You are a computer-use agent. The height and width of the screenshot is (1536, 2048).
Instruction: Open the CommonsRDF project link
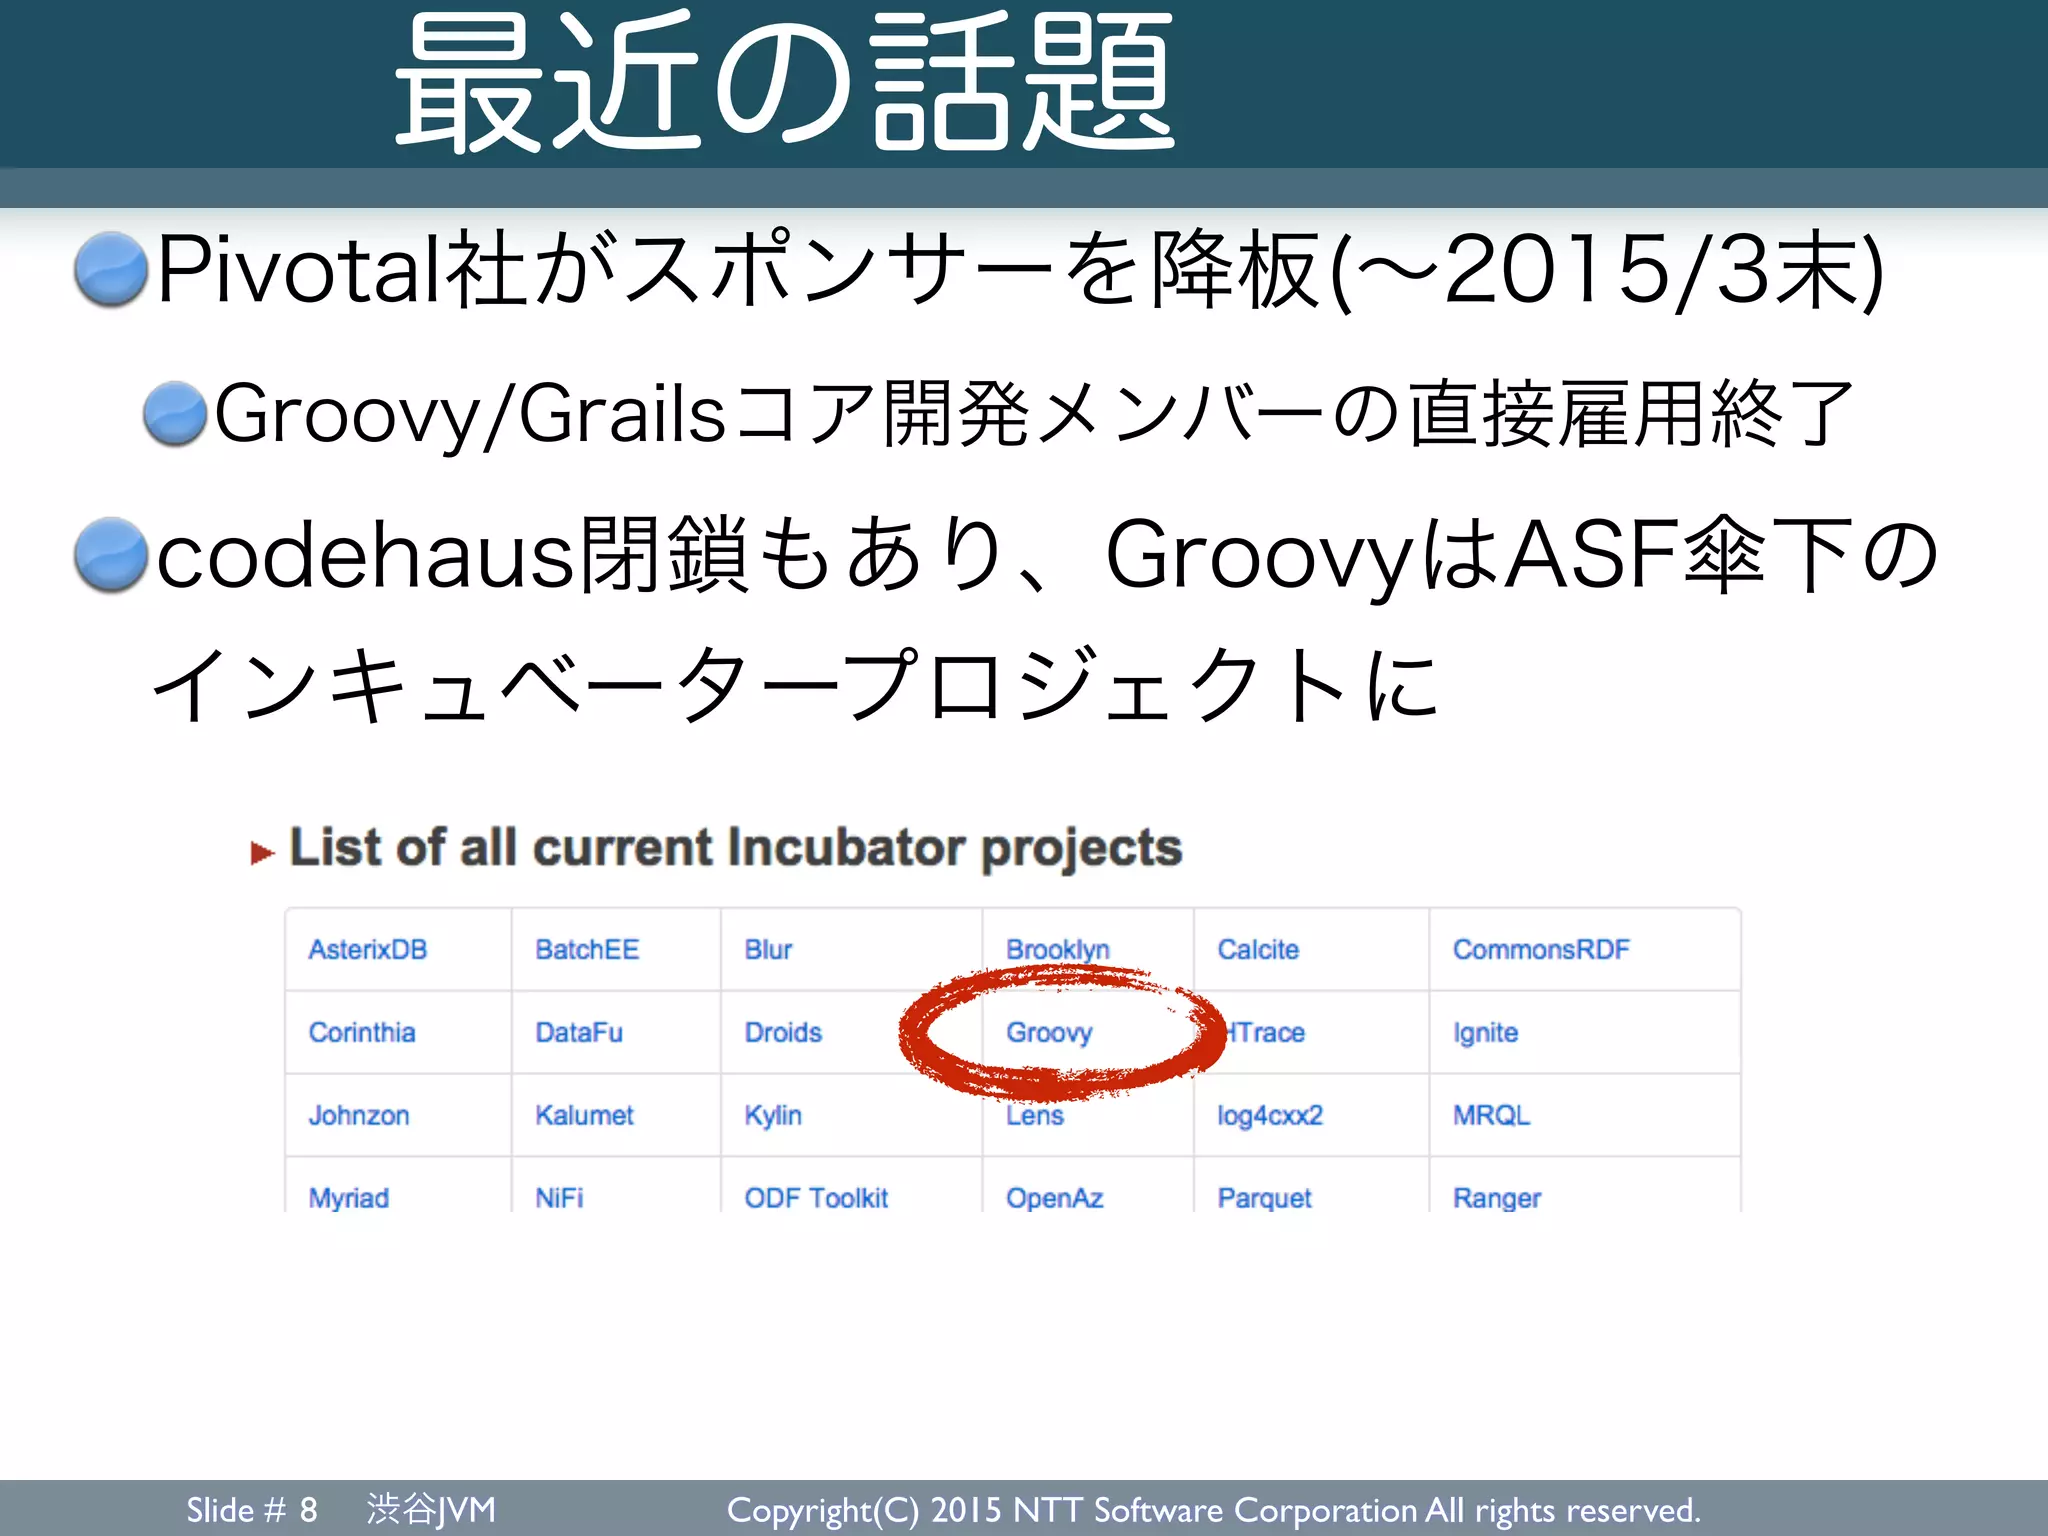[x=1541, y=949]
